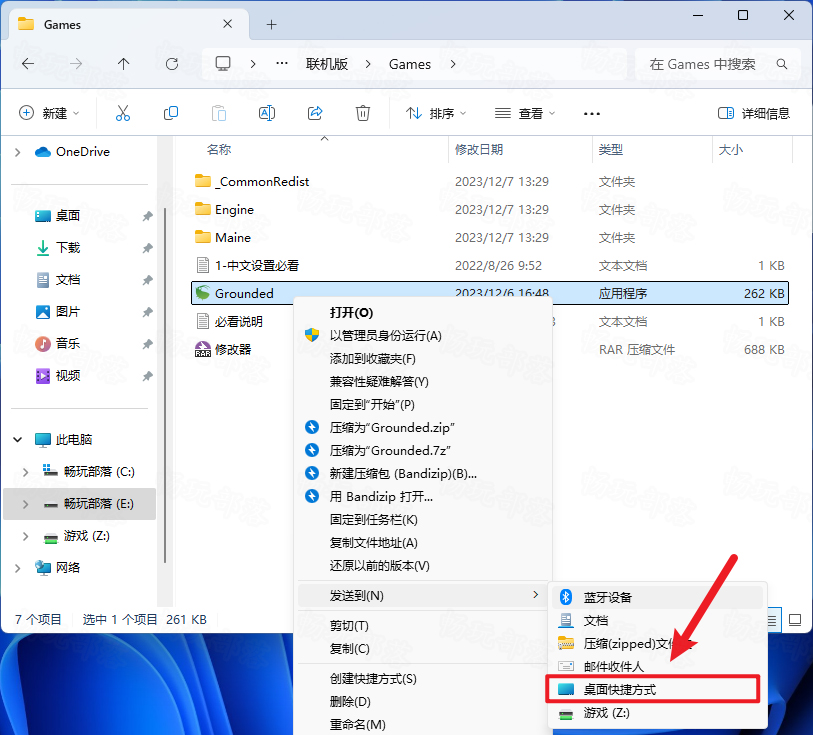Click the navigation pane scrollbar
The width and height of the screenshot is (813, 735).
[x=164, y=385]
